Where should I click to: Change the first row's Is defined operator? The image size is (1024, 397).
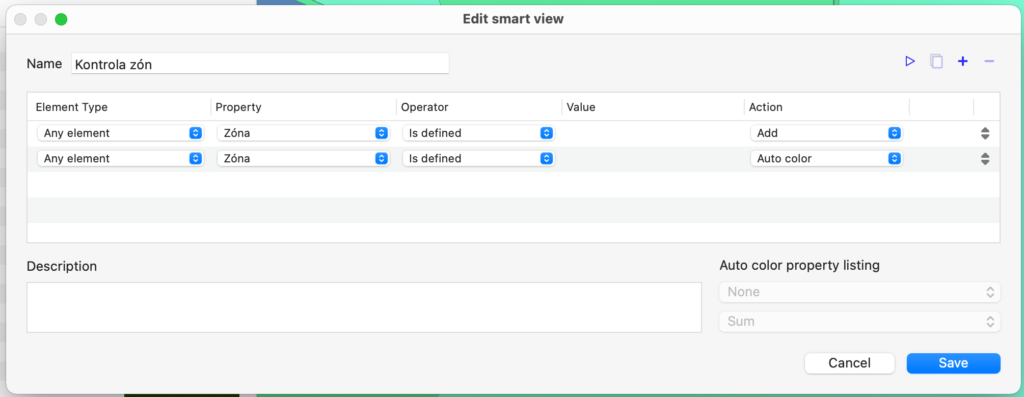(x=478, y=133)
